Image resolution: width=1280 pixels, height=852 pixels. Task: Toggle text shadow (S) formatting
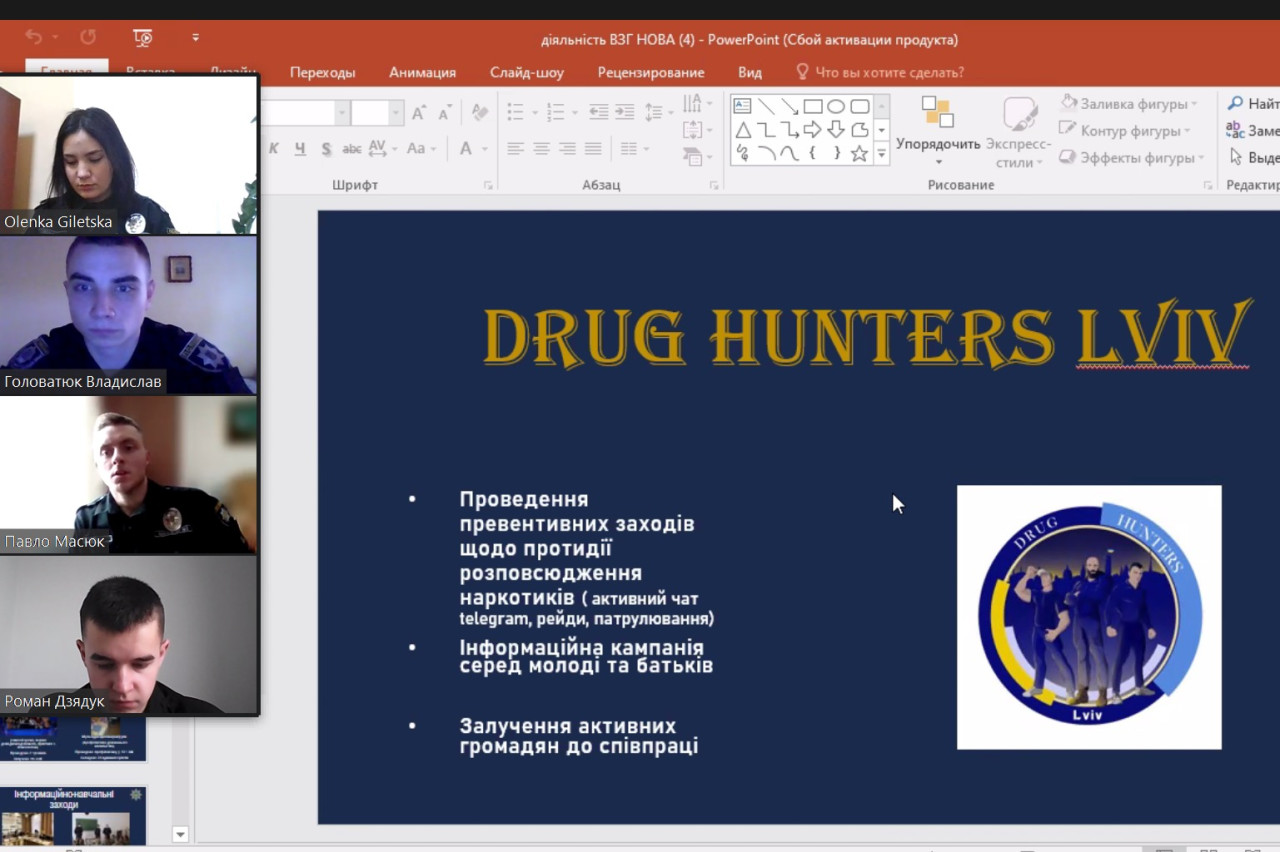coord(326,148)
